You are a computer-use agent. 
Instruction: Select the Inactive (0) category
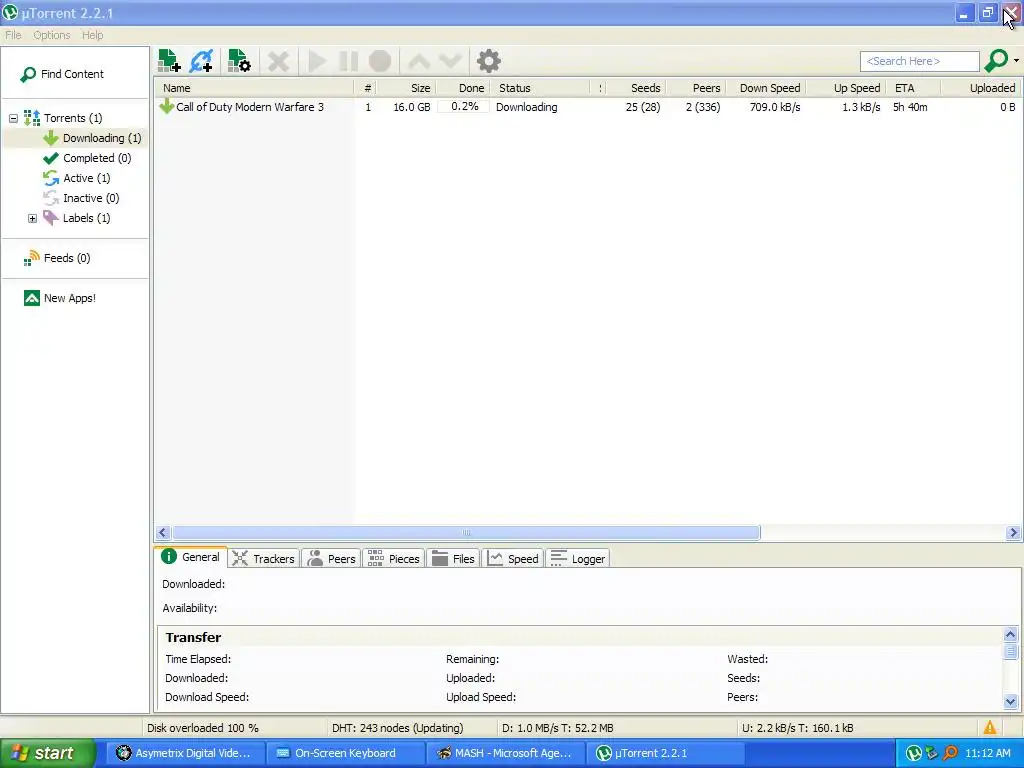81,198
